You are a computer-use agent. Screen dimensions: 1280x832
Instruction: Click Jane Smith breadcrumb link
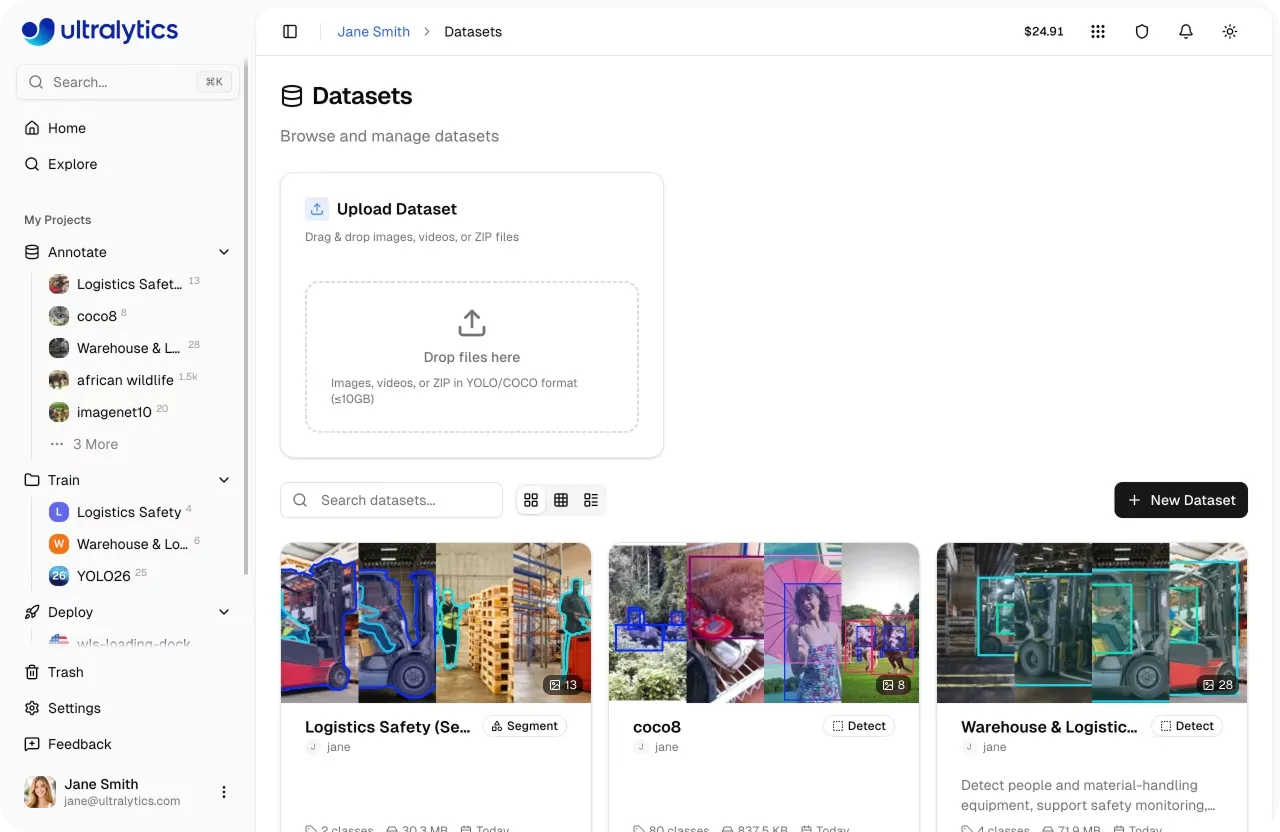[x=374, y=32]
